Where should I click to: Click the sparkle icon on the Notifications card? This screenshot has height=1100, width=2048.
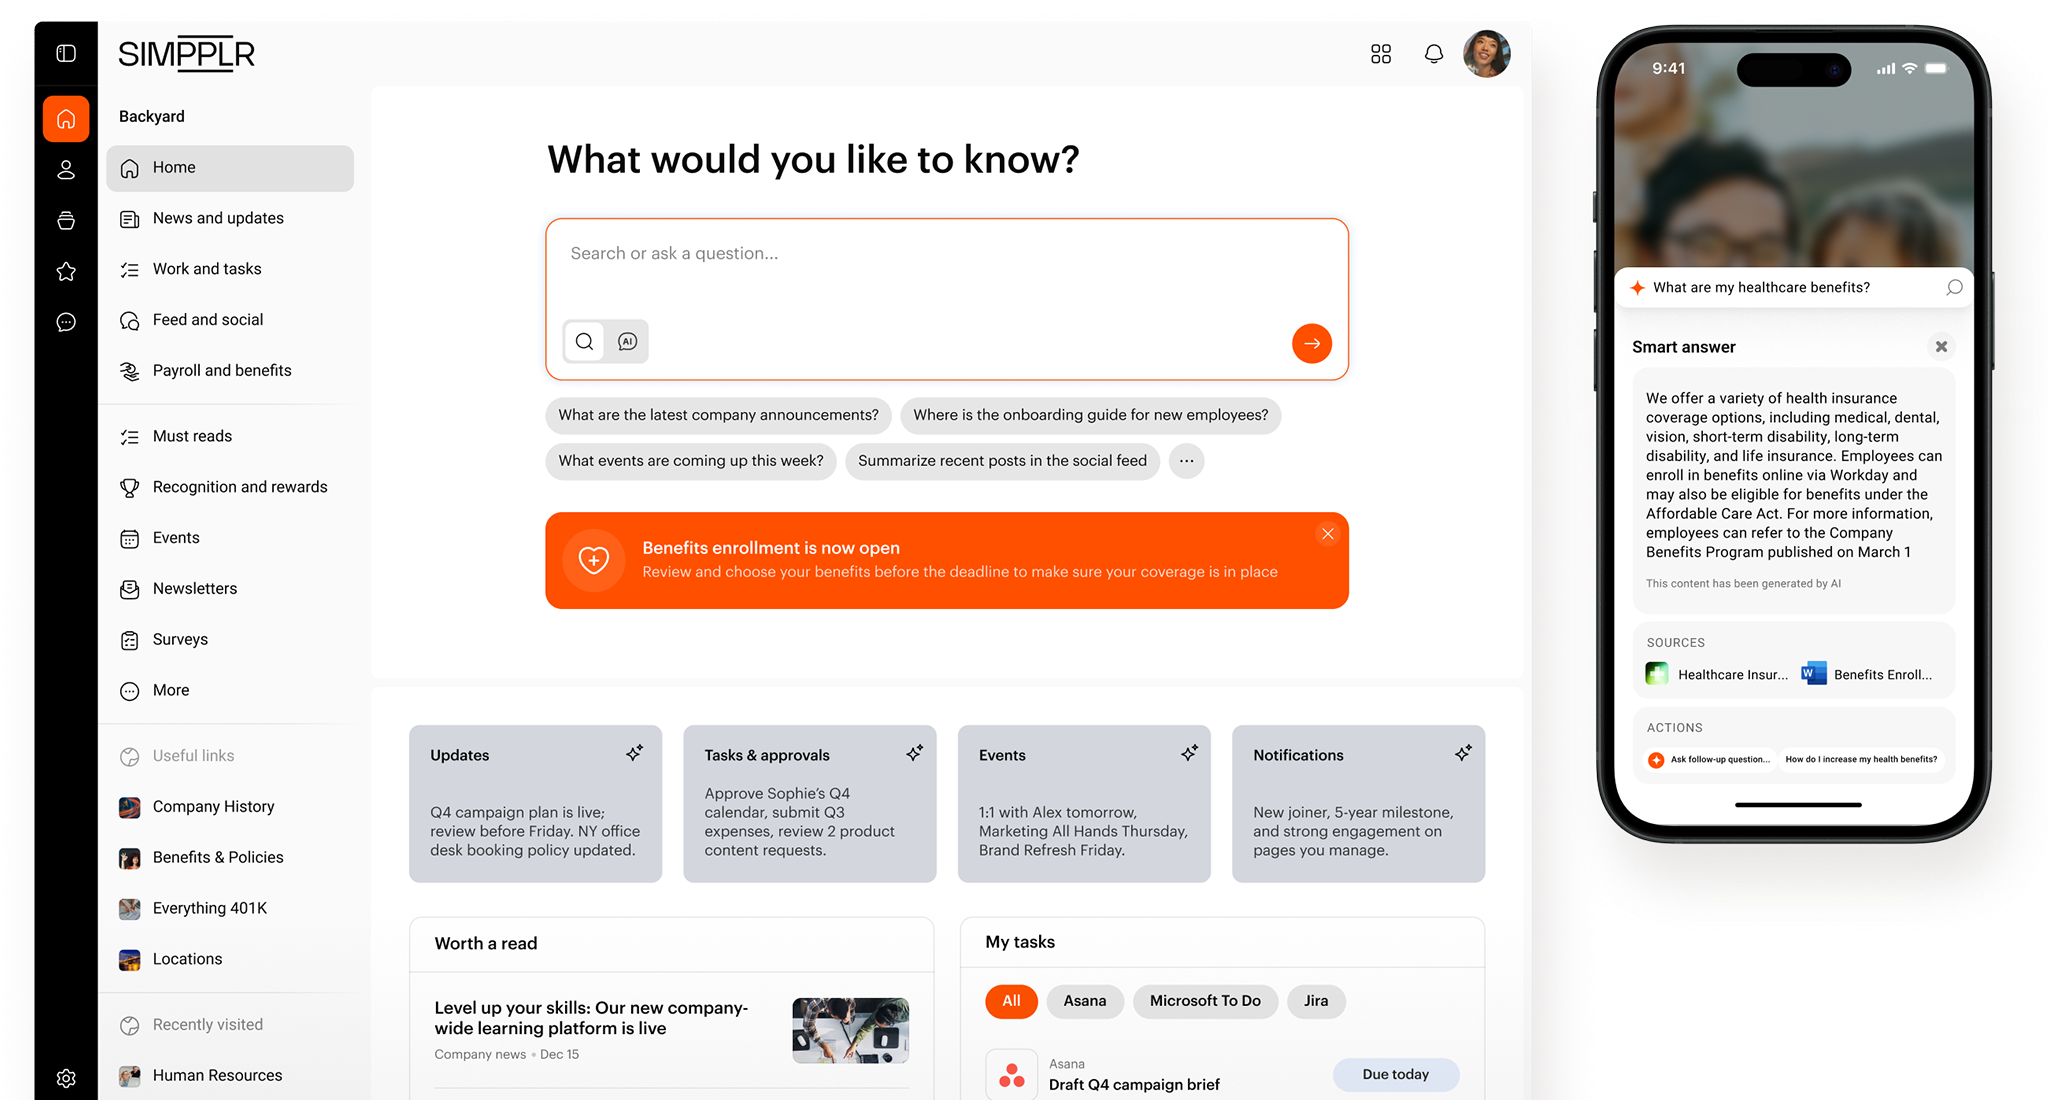pyautogui.click(x=1462, y=753)
